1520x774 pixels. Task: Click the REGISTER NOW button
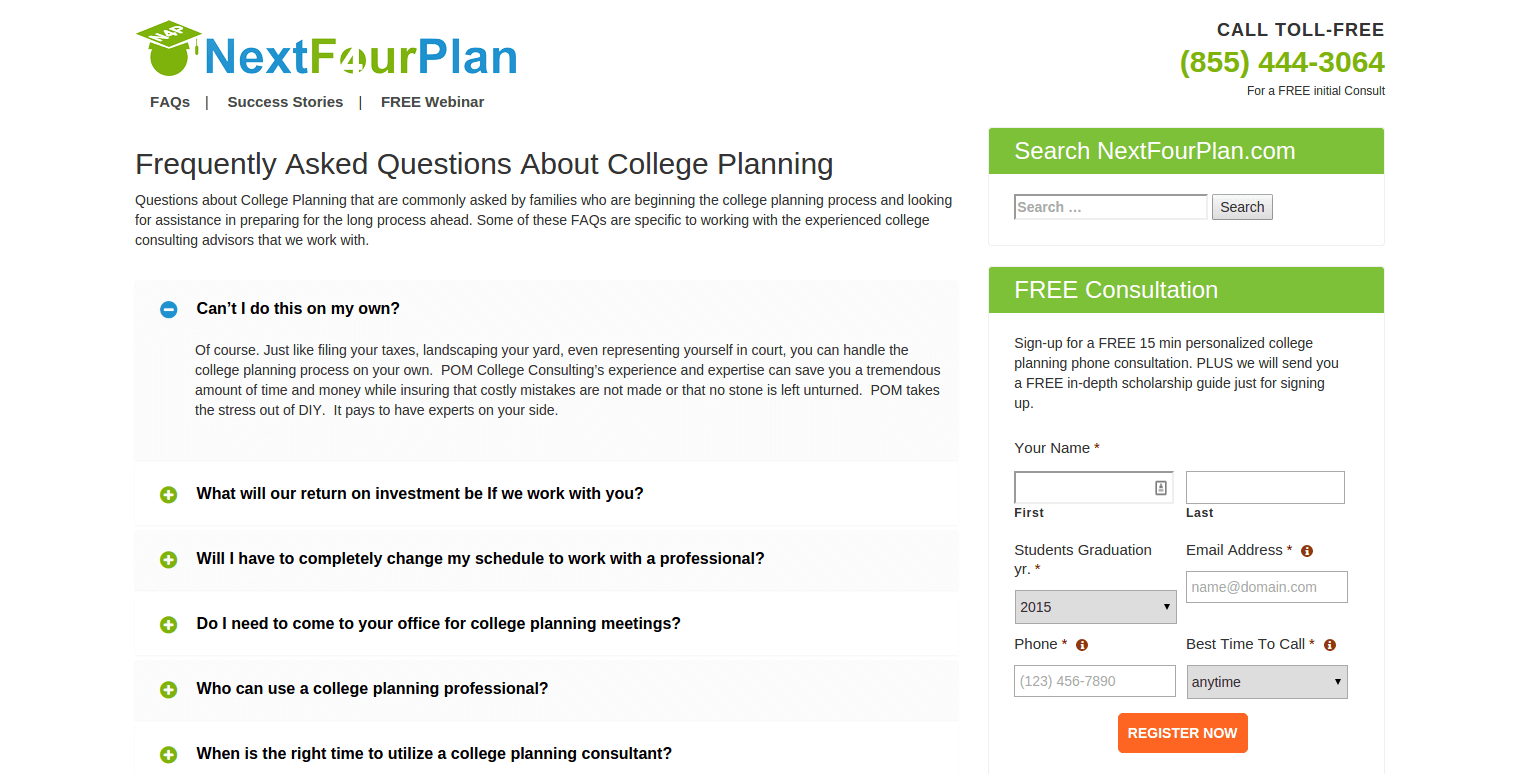click(1182, 733)
